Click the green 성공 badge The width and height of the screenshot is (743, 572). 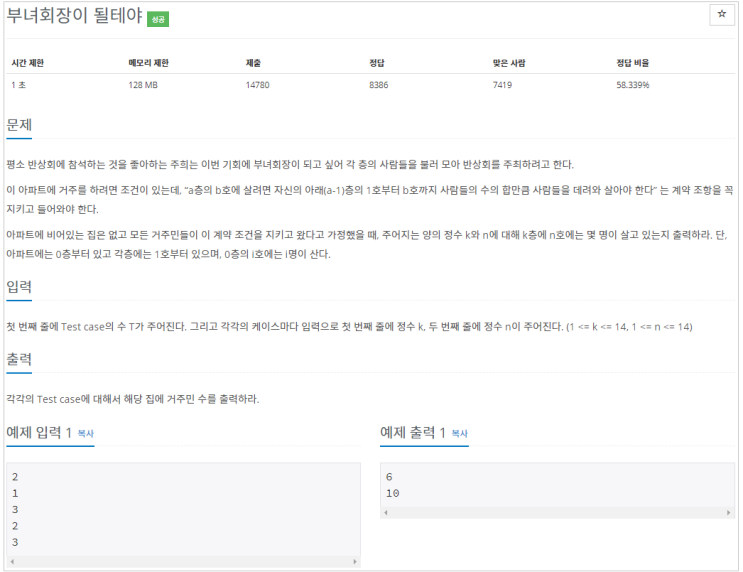[158, 19]
